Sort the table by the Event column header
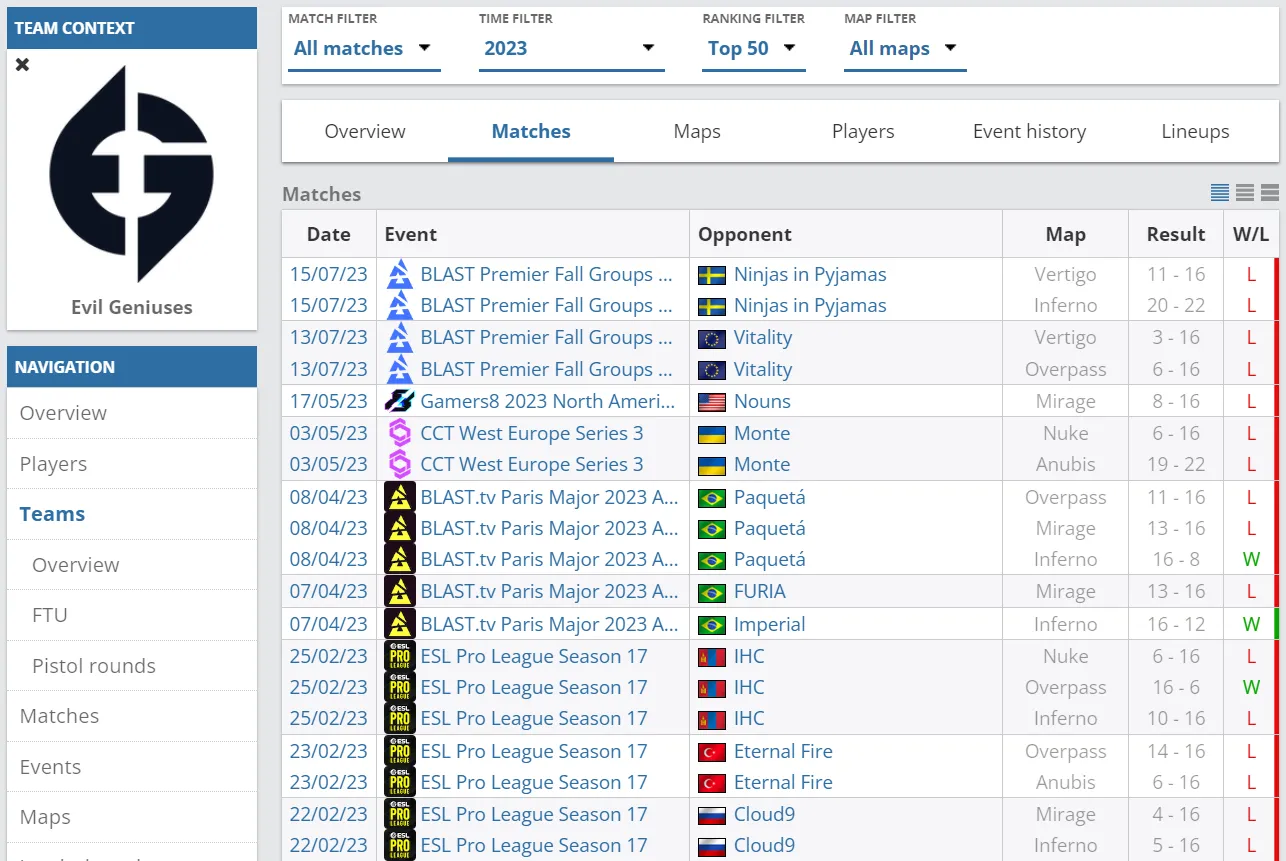 click(533, 235)
